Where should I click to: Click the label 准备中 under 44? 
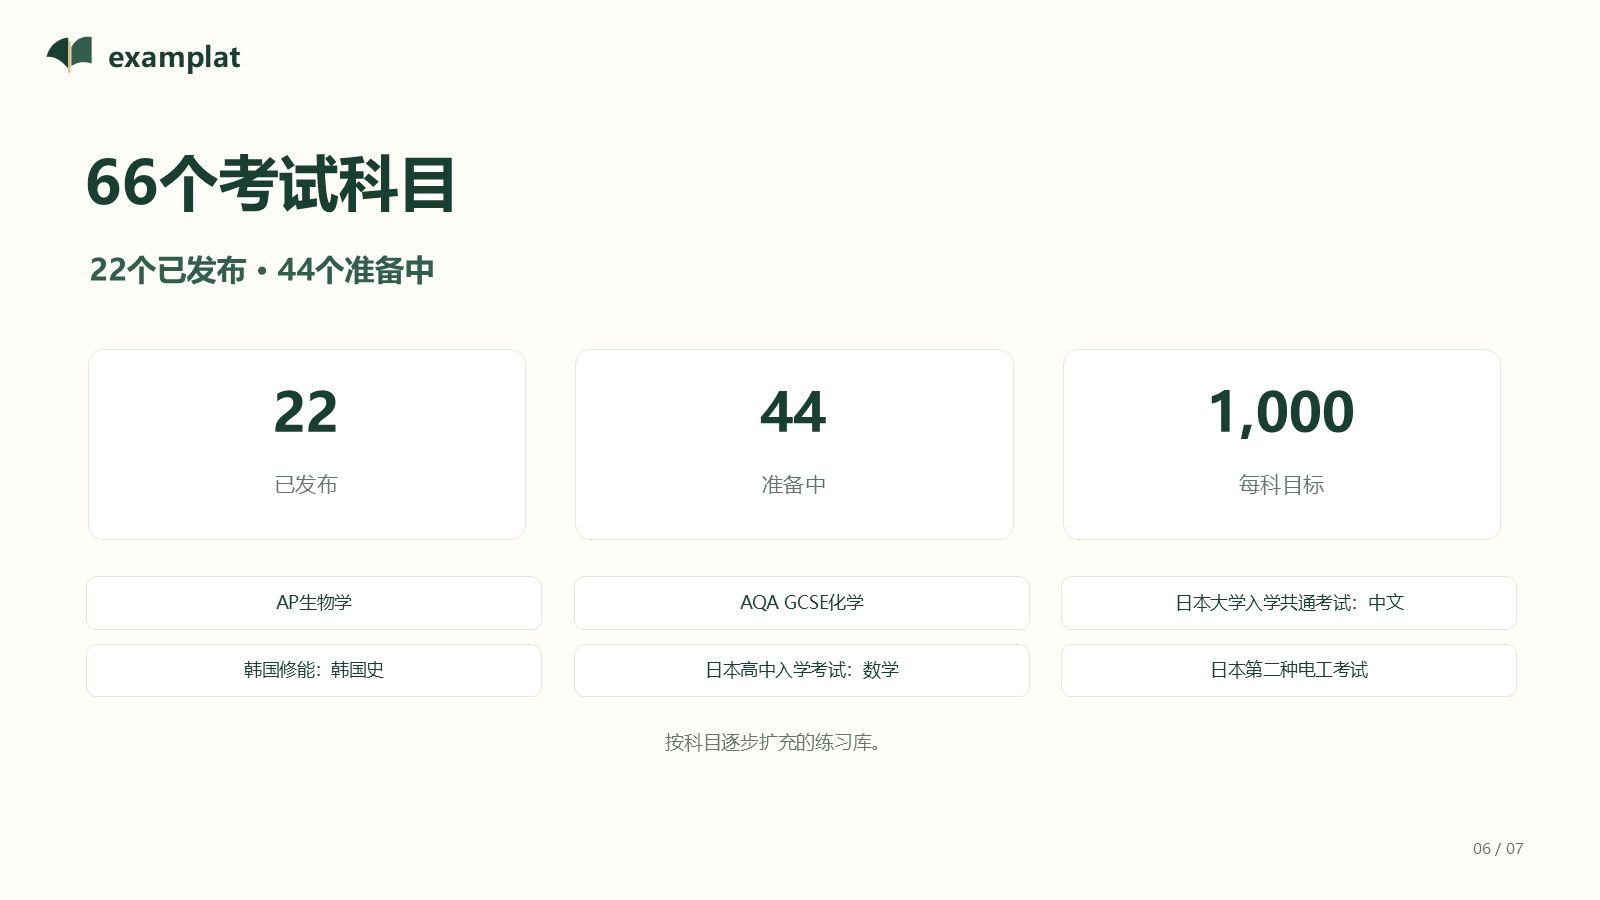coord(794,485)
